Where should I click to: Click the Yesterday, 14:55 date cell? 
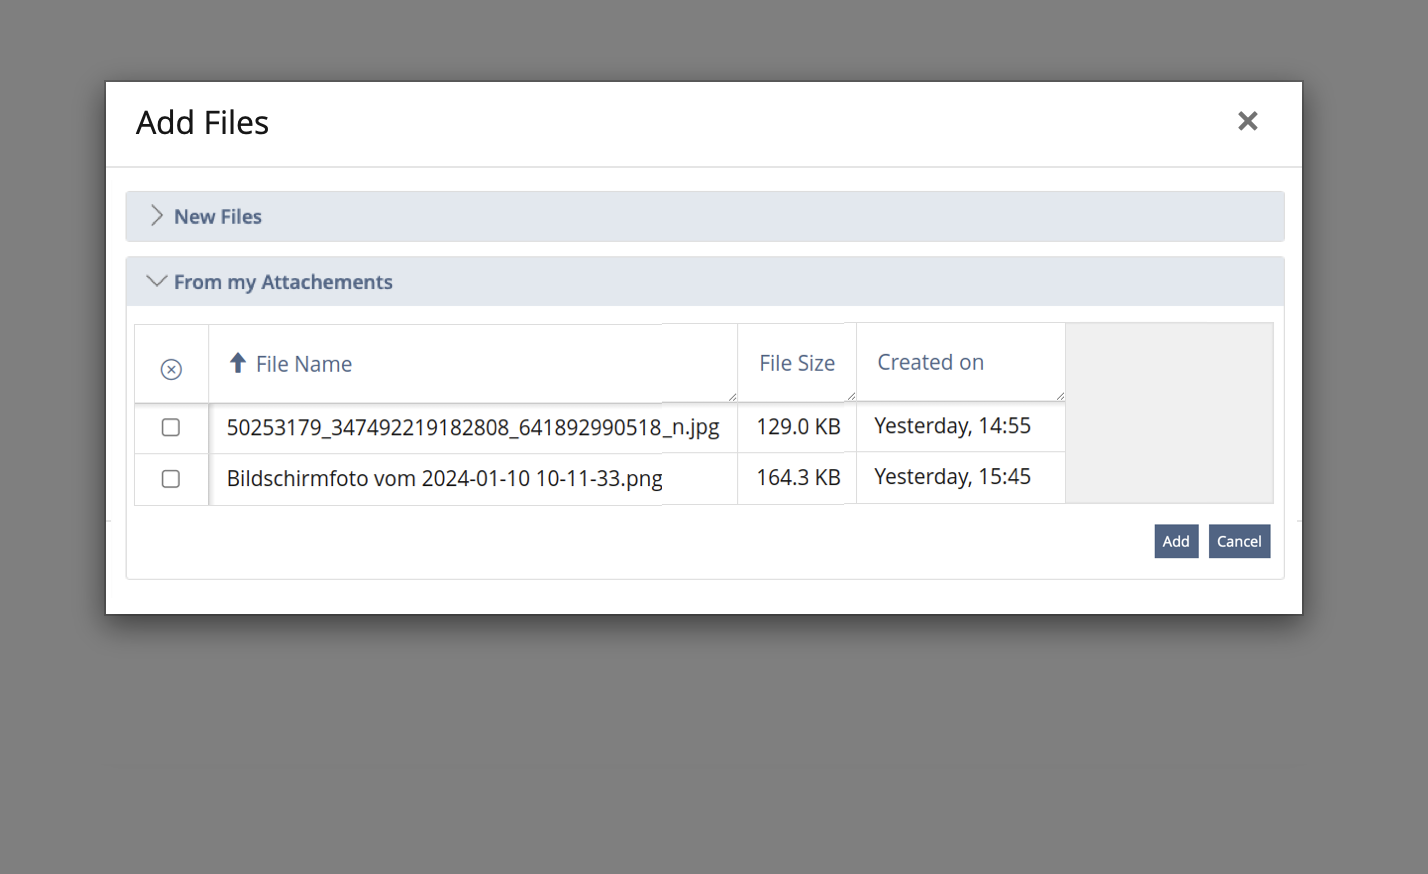click(x=952, y=426)
